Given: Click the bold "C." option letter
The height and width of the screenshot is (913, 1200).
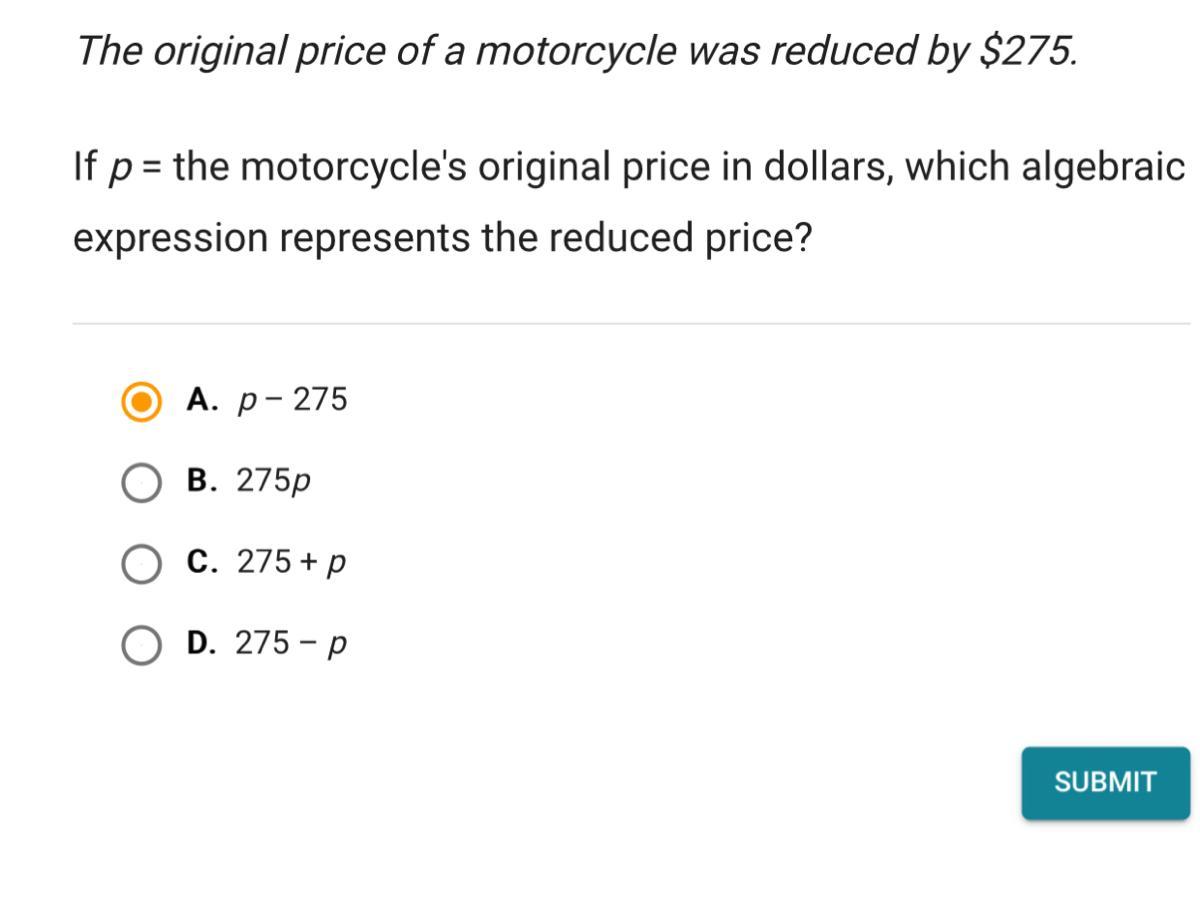Looking at the screenshot, I should click(x=203, y=562).
